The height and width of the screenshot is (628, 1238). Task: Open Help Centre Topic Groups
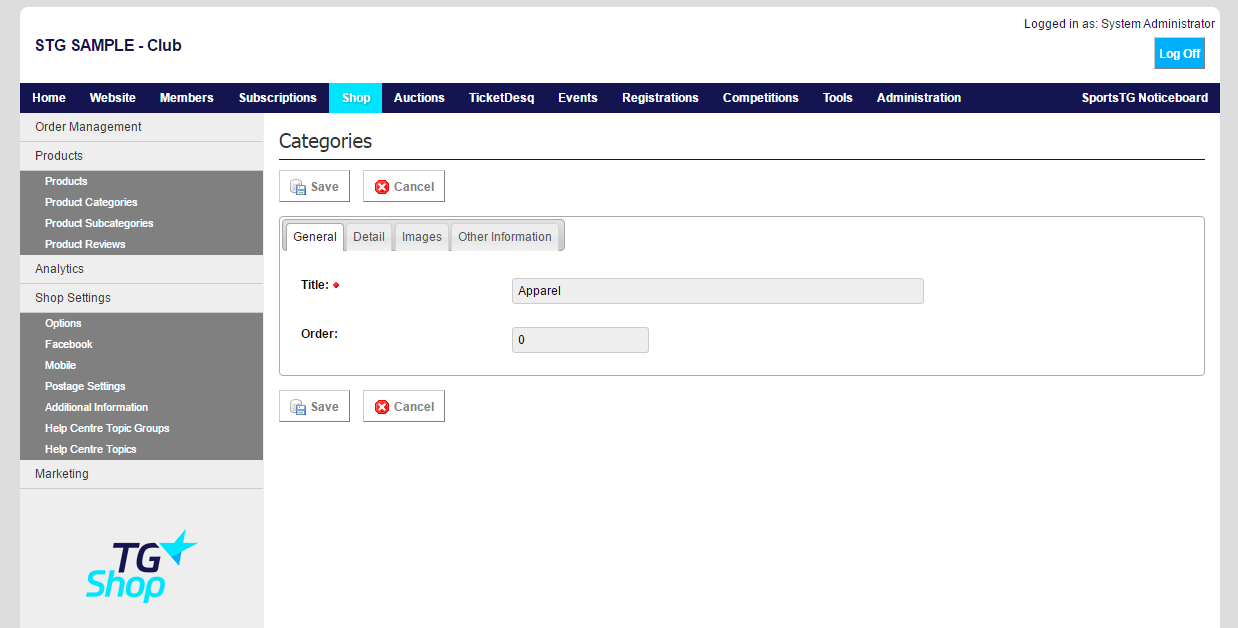click(107, 428)
